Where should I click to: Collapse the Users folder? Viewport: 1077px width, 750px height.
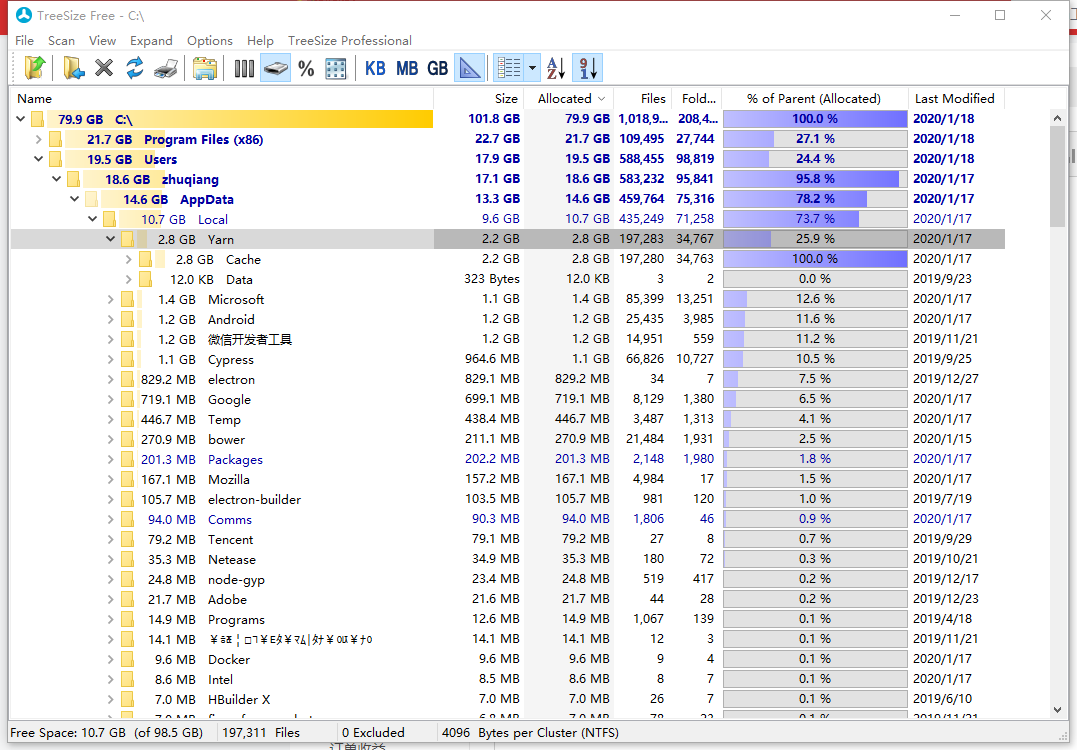(38, 159)
